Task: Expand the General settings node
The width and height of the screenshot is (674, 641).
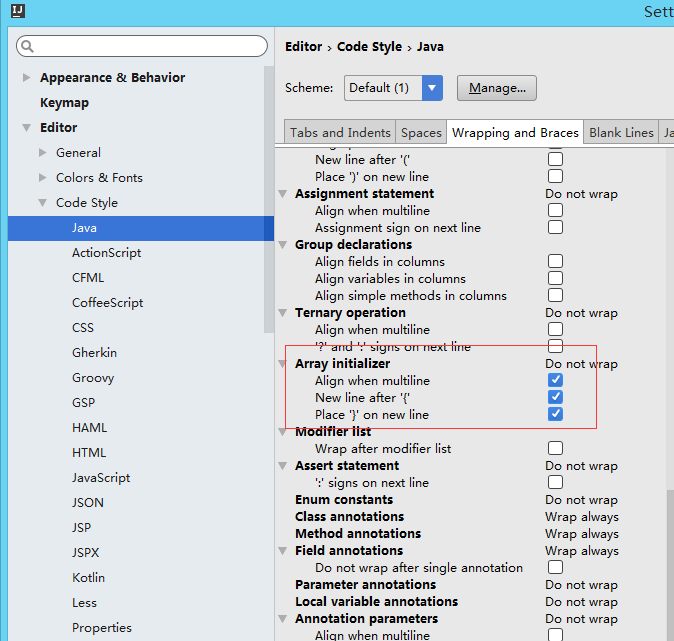Action: point(43,153)
